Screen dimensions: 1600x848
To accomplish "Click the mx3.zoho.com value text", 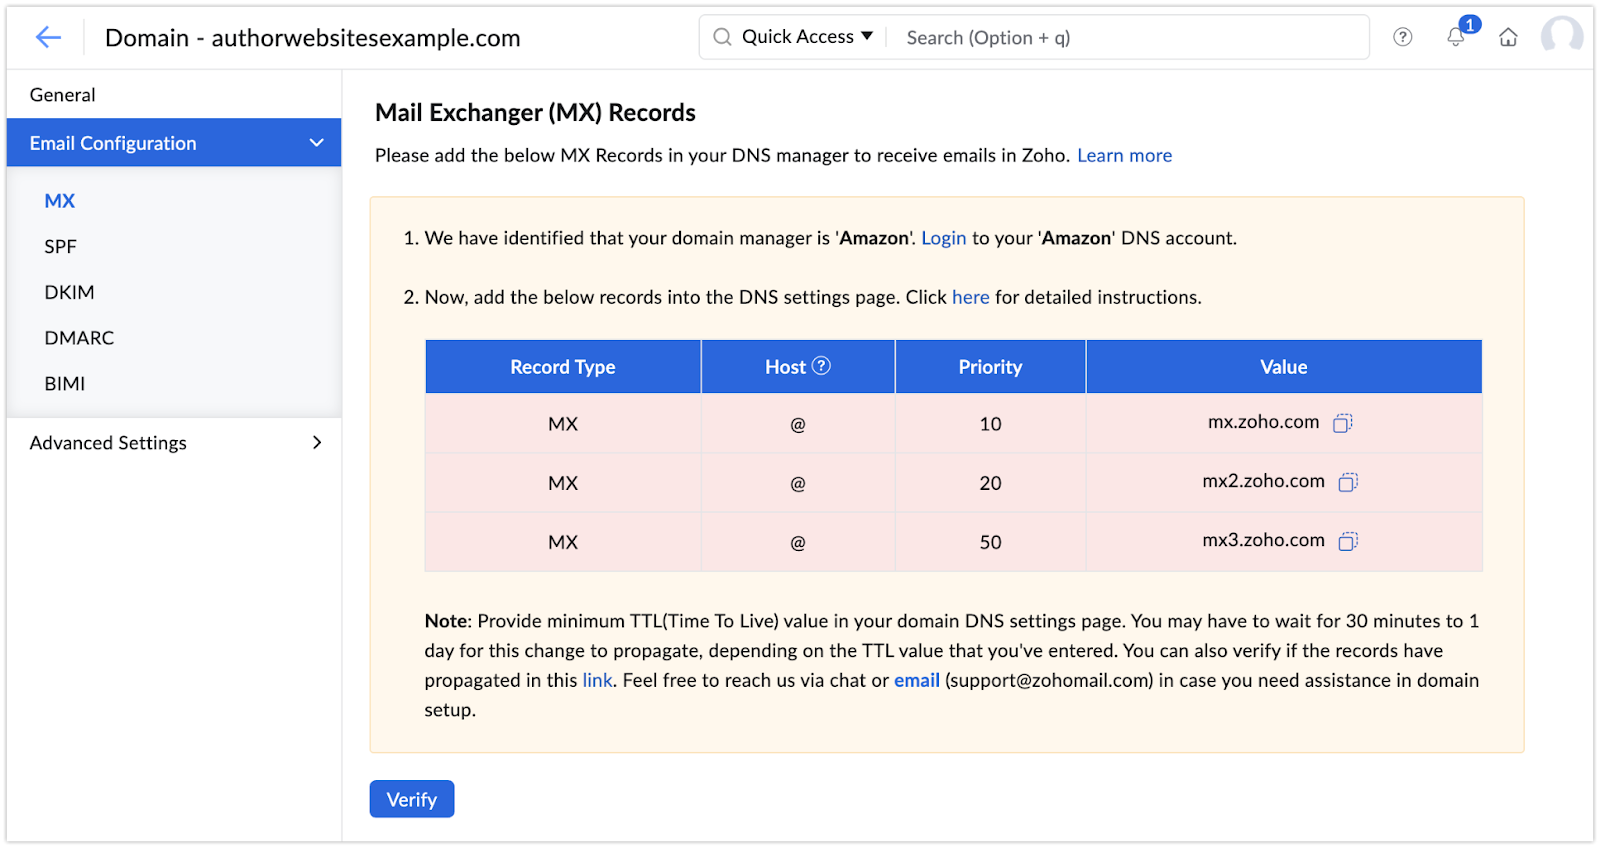I will click(x=1263, y=540).
